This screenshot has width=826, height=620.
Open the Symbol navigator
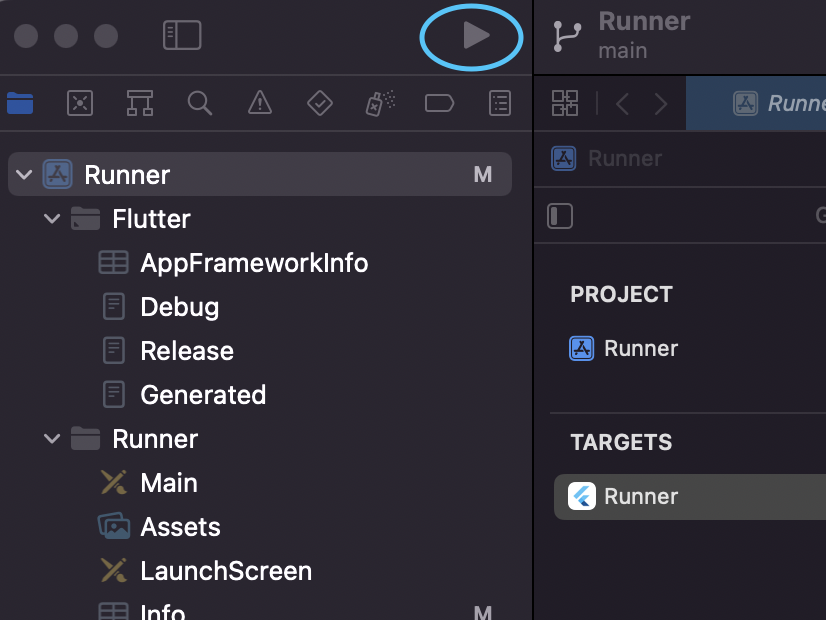(140, 103)
